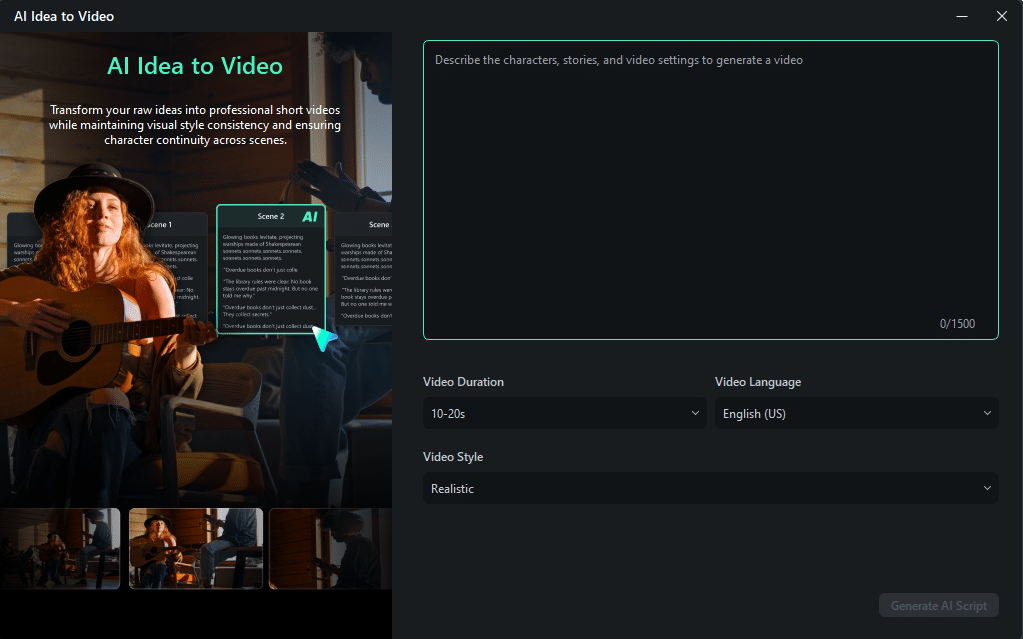
Task: Click the Video Style label
Action: (x=452, y=457)
